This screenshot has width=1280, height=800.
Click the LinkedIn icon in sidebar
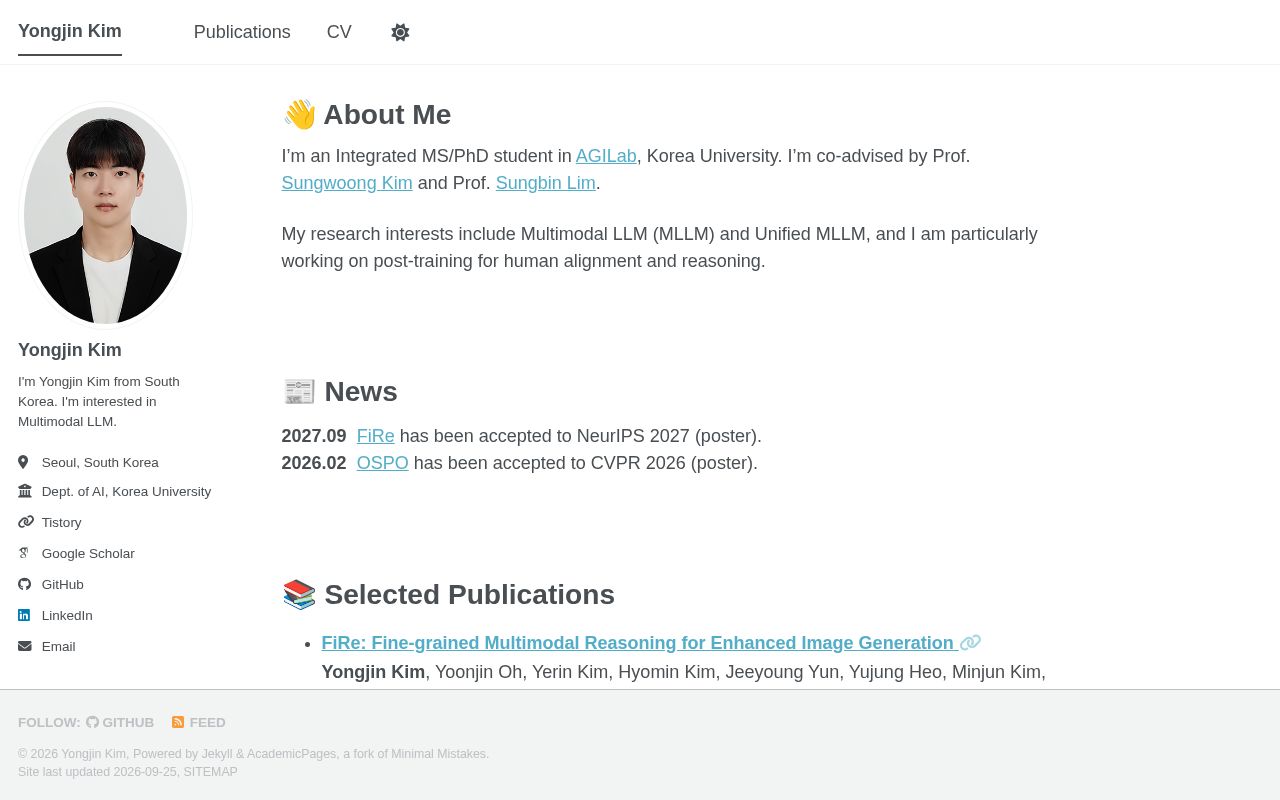[x=24, y=615]
